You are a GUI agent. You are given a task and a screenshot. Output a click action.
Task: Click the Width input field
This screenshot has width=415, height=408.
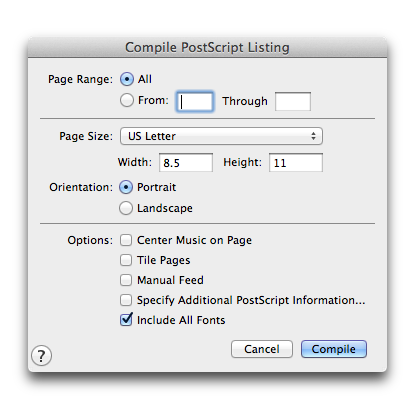(x=186, y=163)
